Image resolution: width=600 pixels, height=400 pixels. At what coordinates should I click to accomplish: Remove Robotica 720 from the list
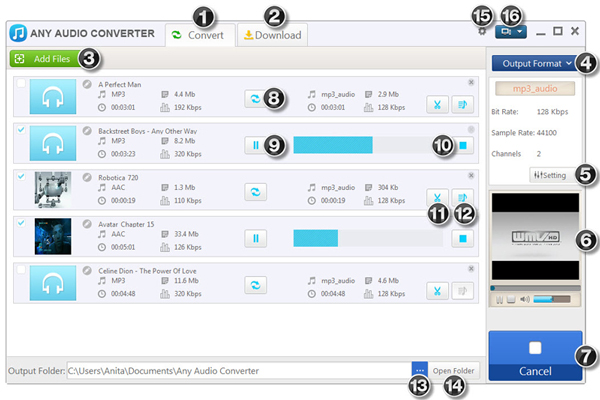(471, 175)
